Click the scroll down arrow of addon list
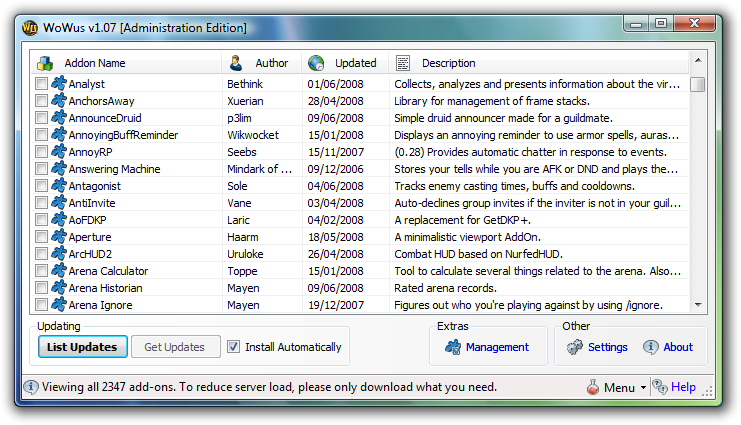 (x=697, y=305)
